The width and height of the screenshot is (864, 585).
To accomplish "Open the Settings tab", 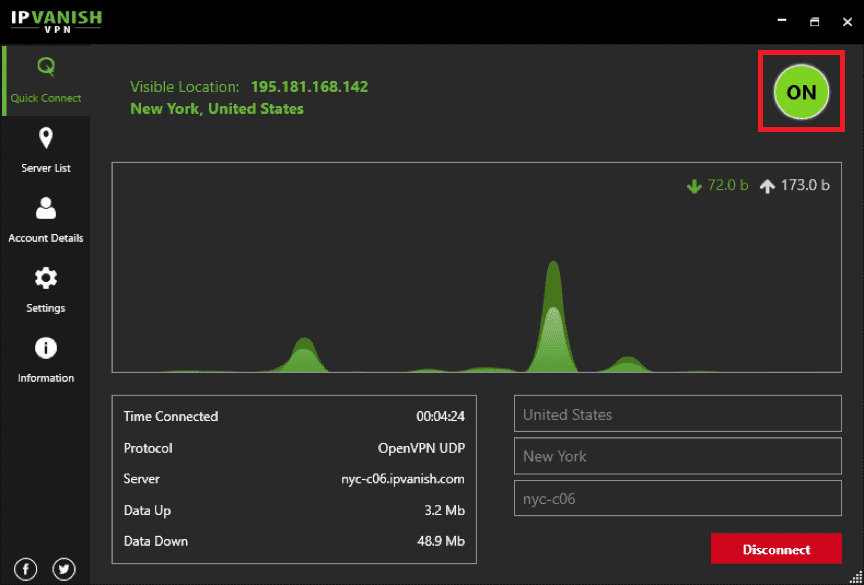I will click(x=46, y=290).
